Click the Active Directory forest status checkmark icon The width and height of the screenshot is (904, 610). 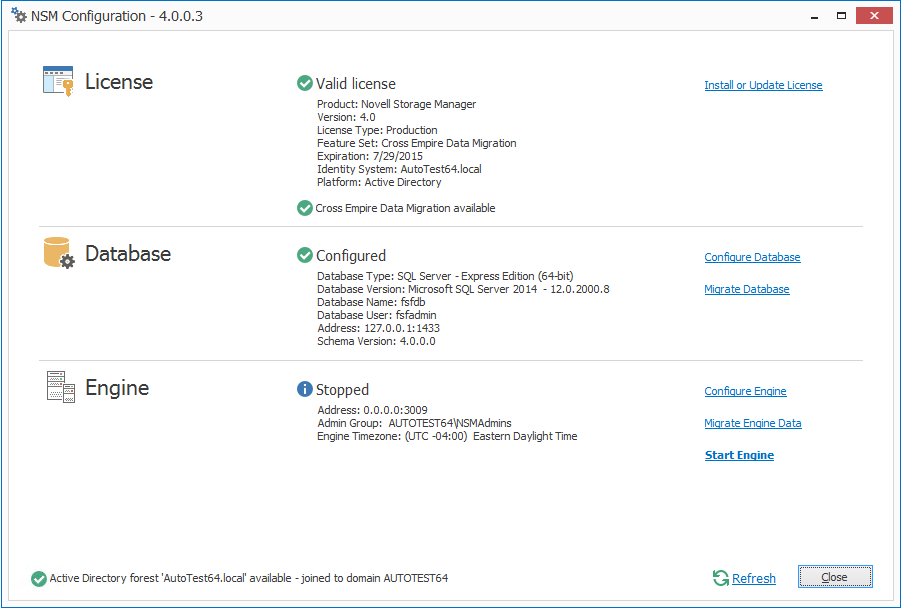pyautogui.click(x=39, y=578)
